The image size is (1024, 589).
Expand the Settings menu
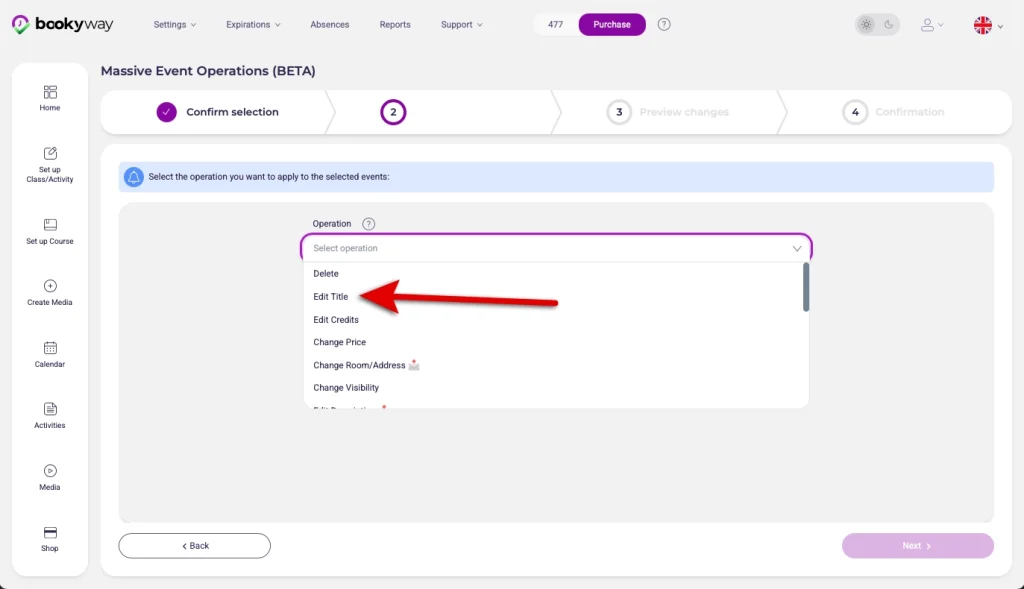pos(174,25)
